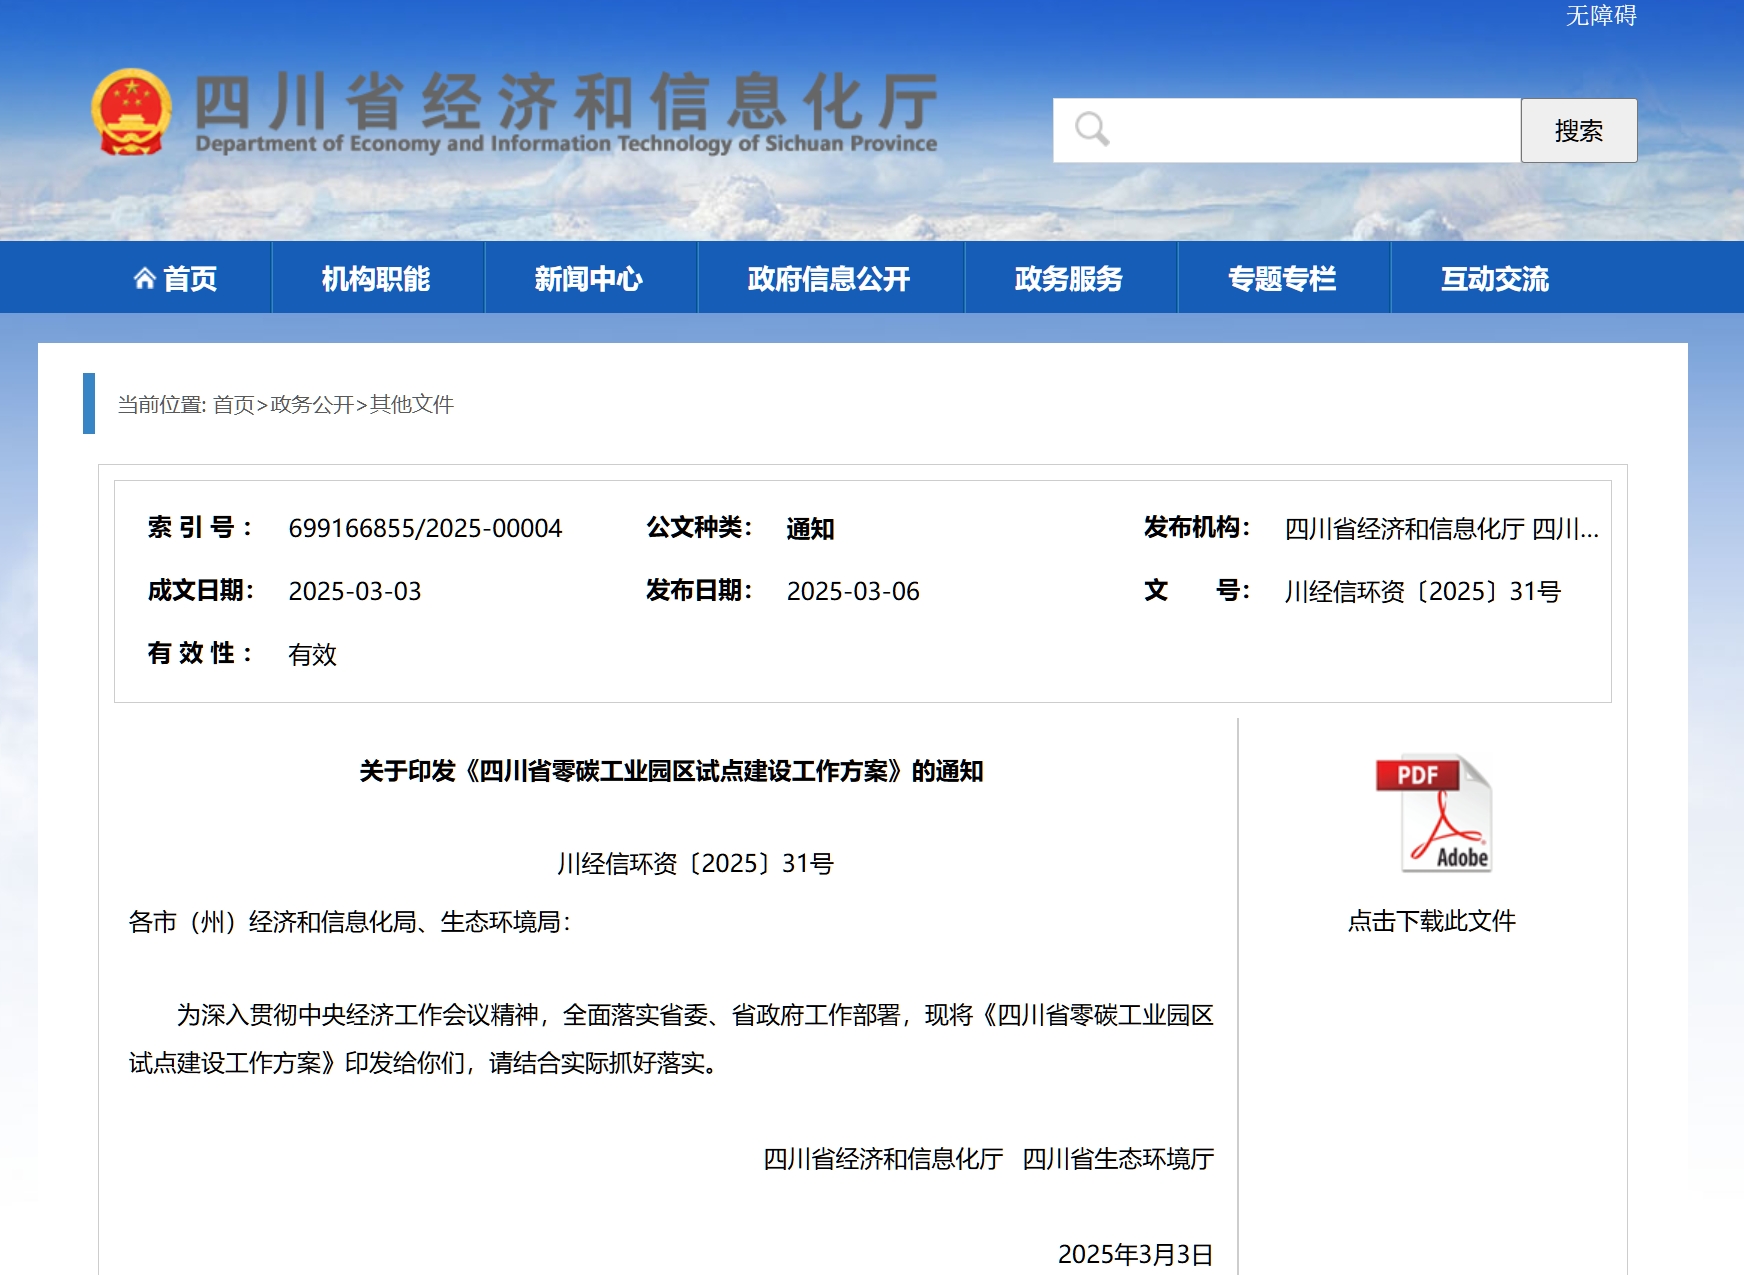Click the magnifier icon in search box
1744x1275 pixels.
coord(1091,129)
